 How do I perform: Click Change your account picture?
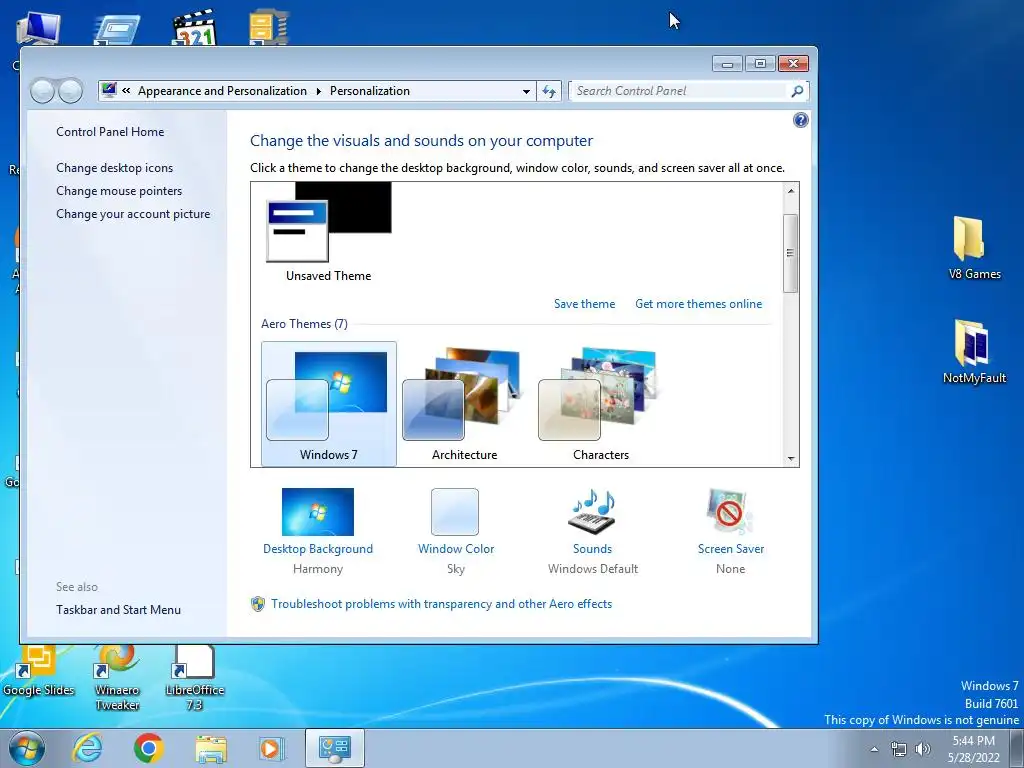pos(133,214)
